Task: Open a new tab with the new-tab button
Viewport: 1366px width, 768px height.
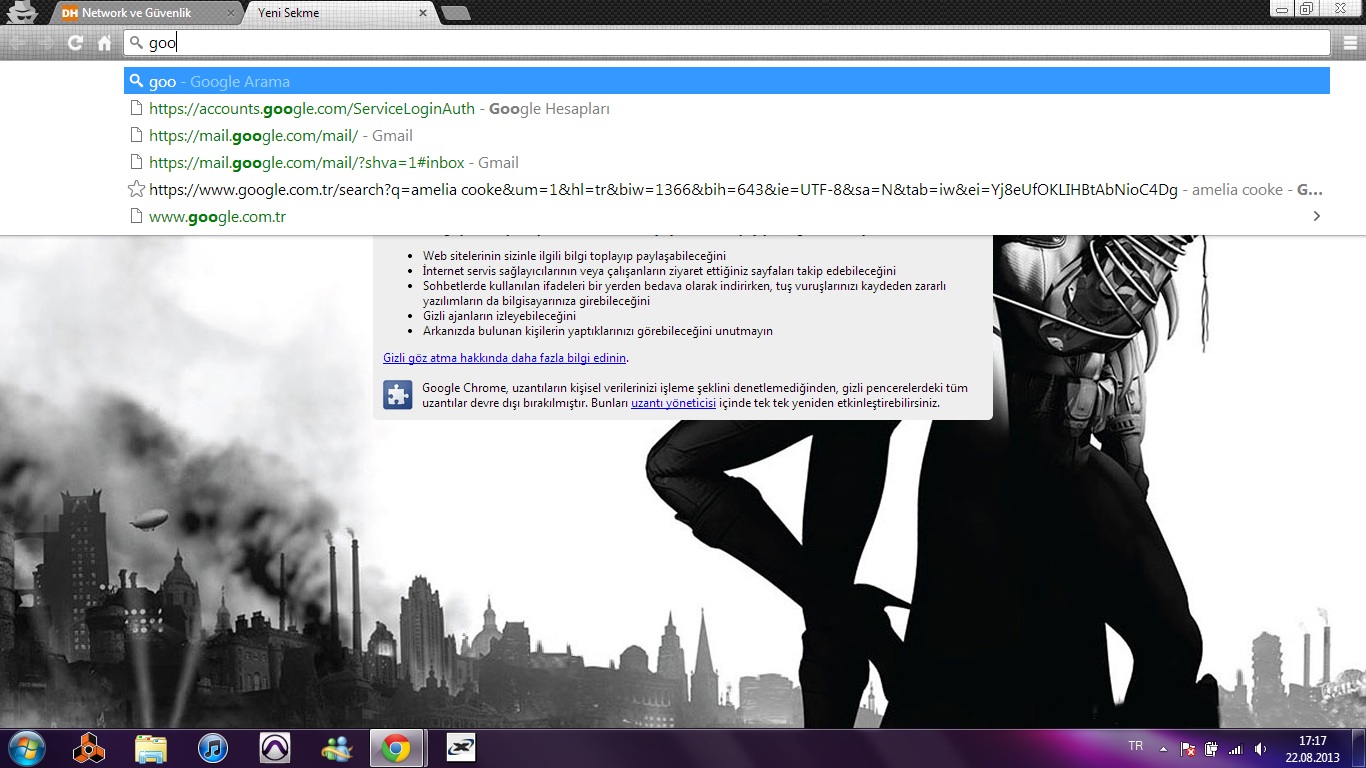Action: pyautogui.click(x=456, y=13)
